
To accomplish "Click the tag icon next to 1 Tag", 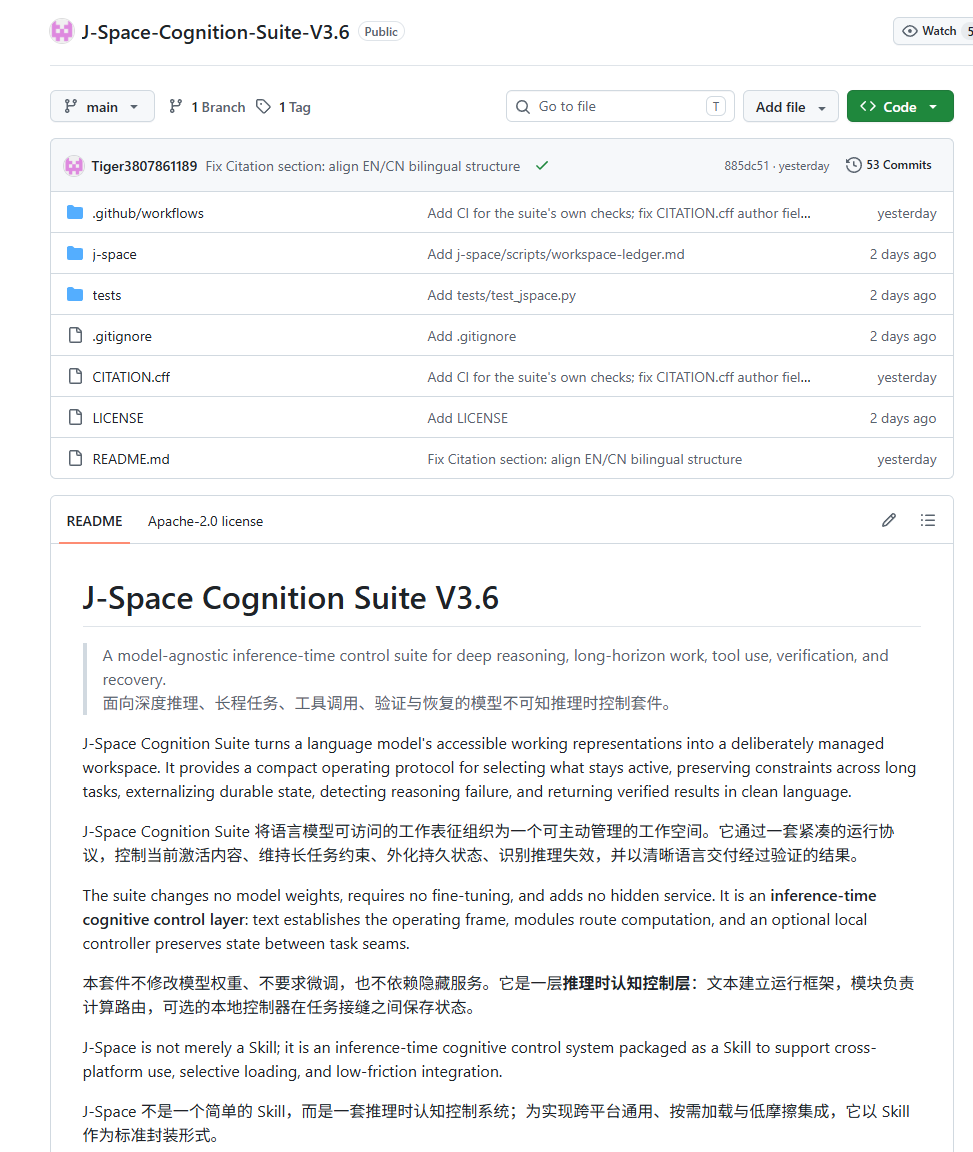I will [263, 107].
